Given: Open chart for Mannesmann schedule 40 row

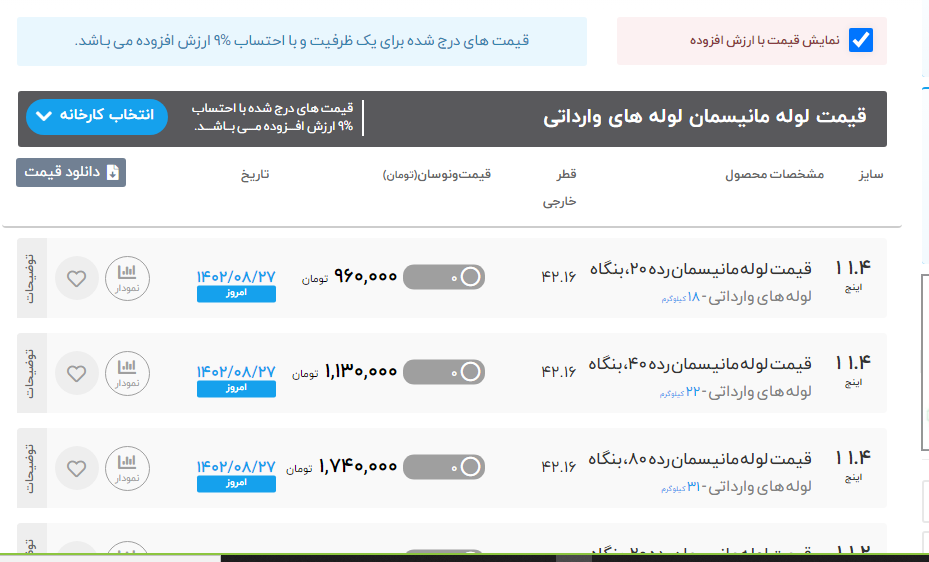Looking at the screenshot, I should pyautogui.click(x=127, y=373).
